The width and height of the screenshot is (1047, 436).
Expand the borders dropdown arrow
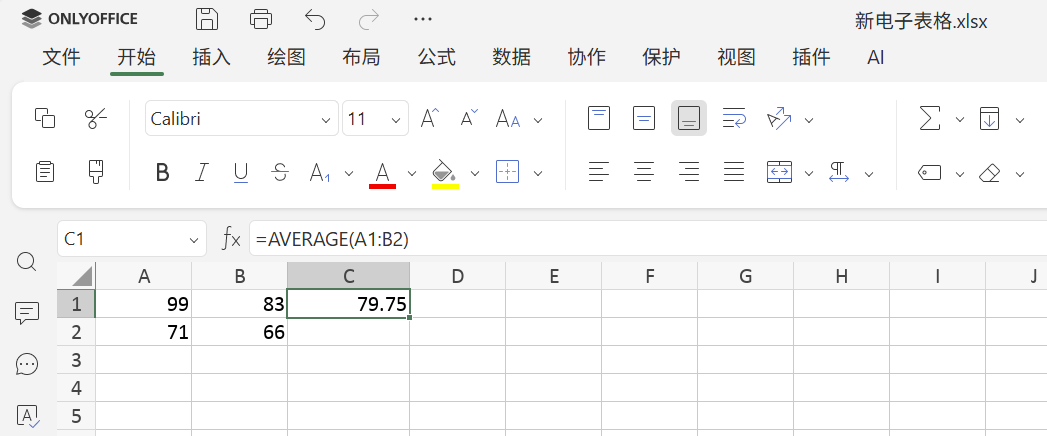coord(538,174)
